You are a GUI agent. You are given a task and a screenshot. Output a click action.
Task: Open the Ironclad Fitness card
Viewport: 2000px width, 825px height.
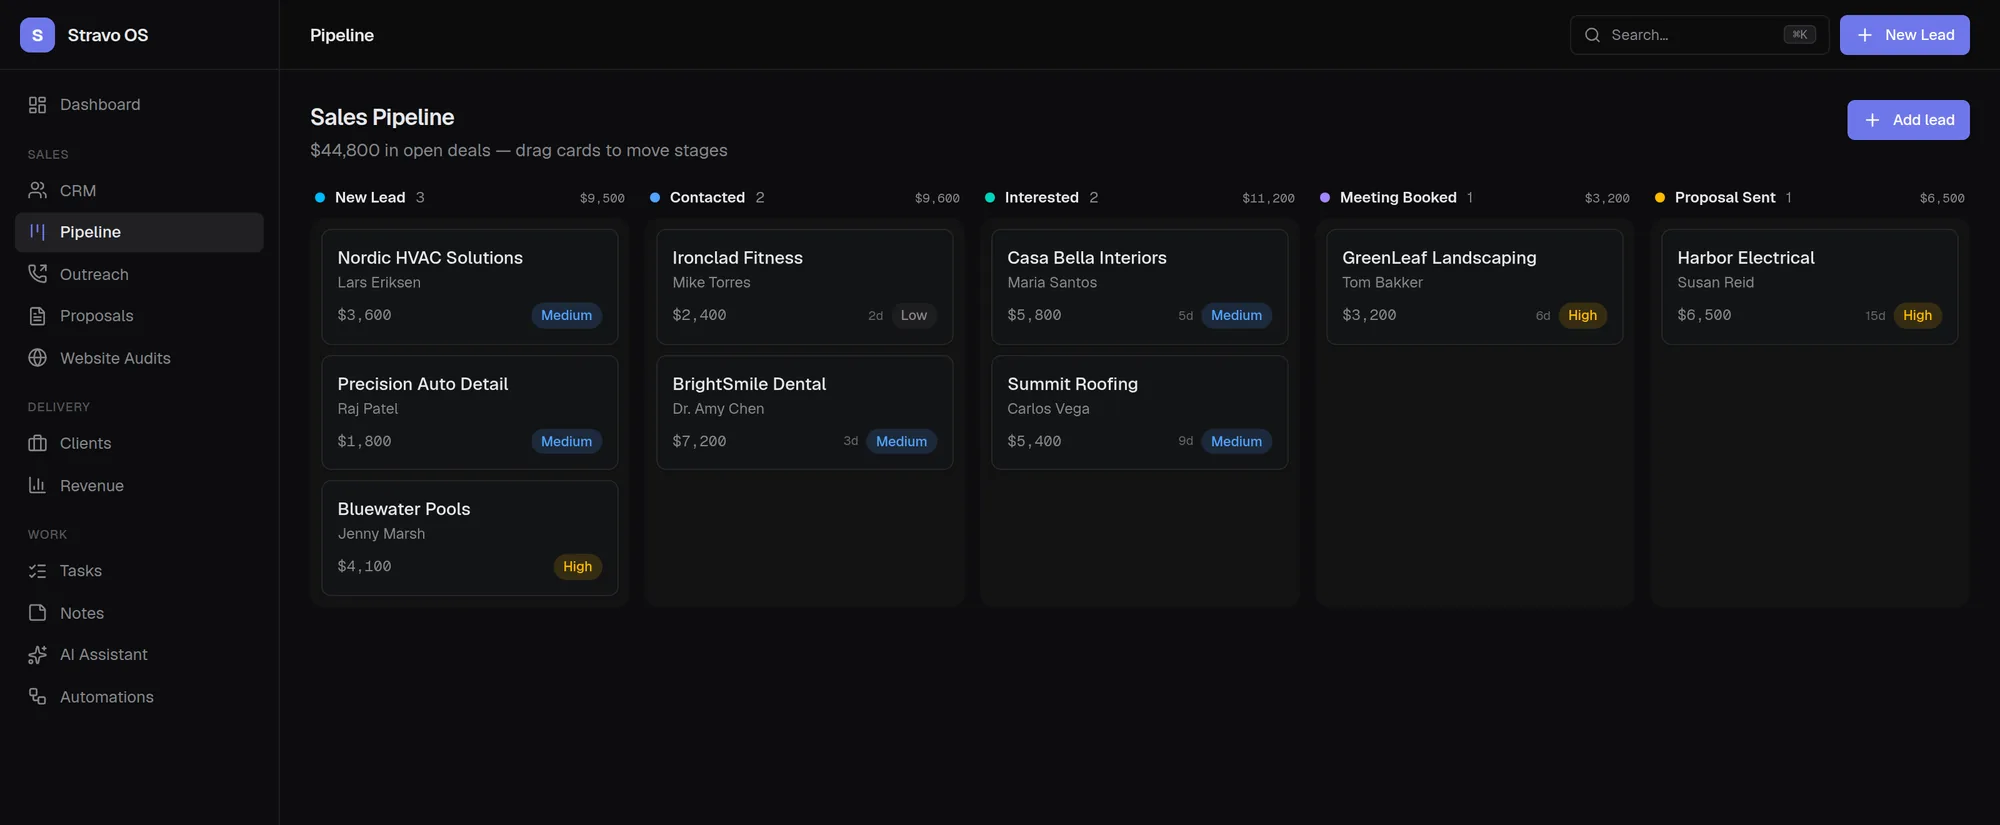click(x=804, y=287)
